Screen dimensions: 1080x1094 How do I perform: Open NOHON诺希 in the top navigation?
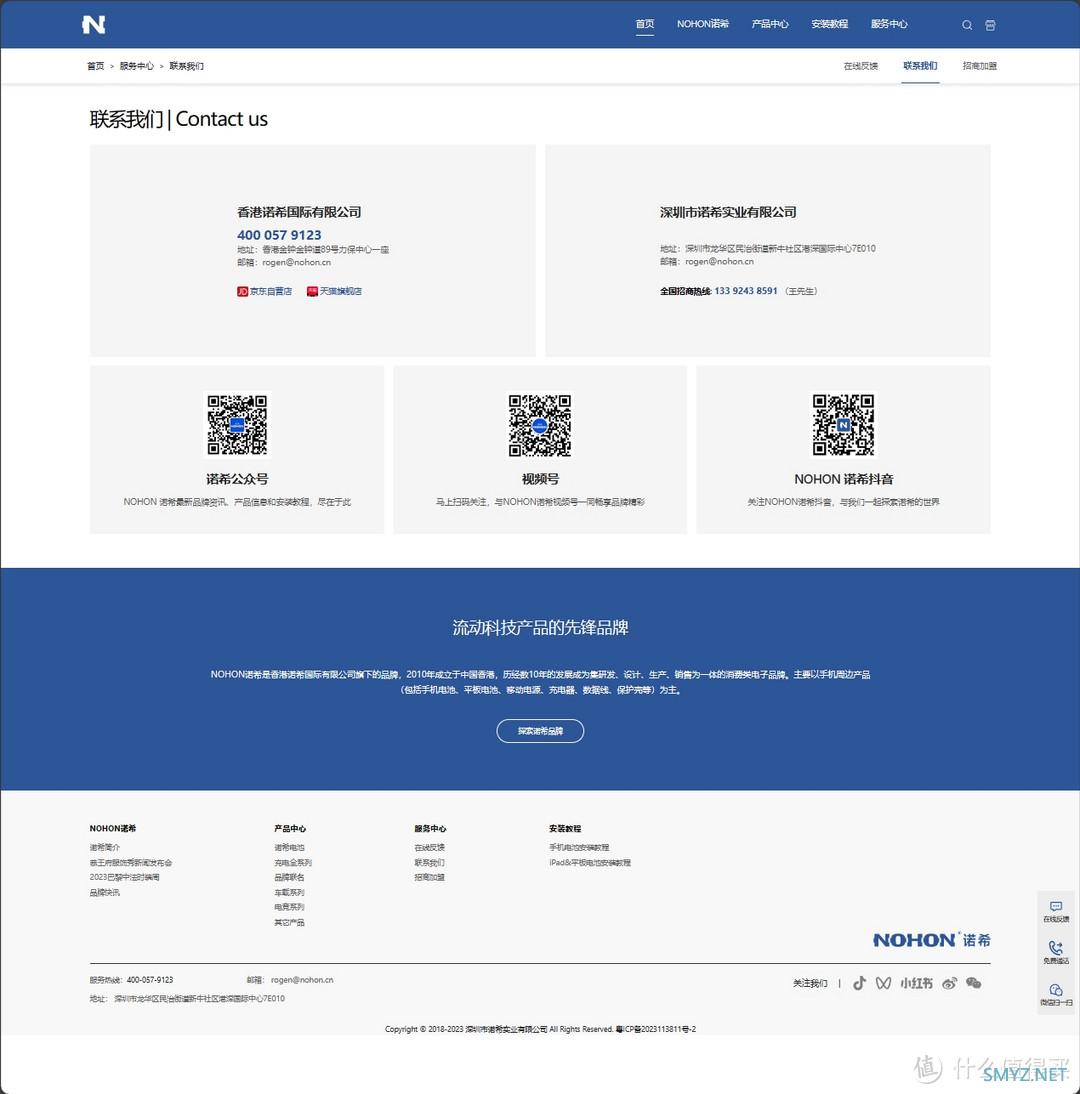[703, 24]
